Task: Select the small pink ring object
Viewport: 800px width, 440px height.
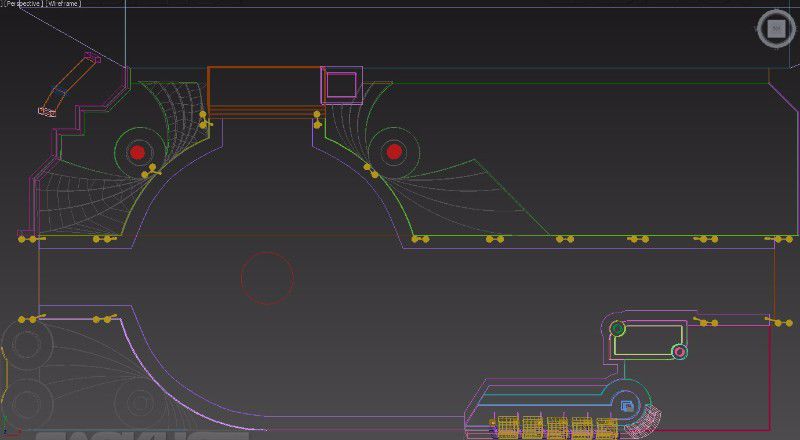Action: [x=679, y=352]
